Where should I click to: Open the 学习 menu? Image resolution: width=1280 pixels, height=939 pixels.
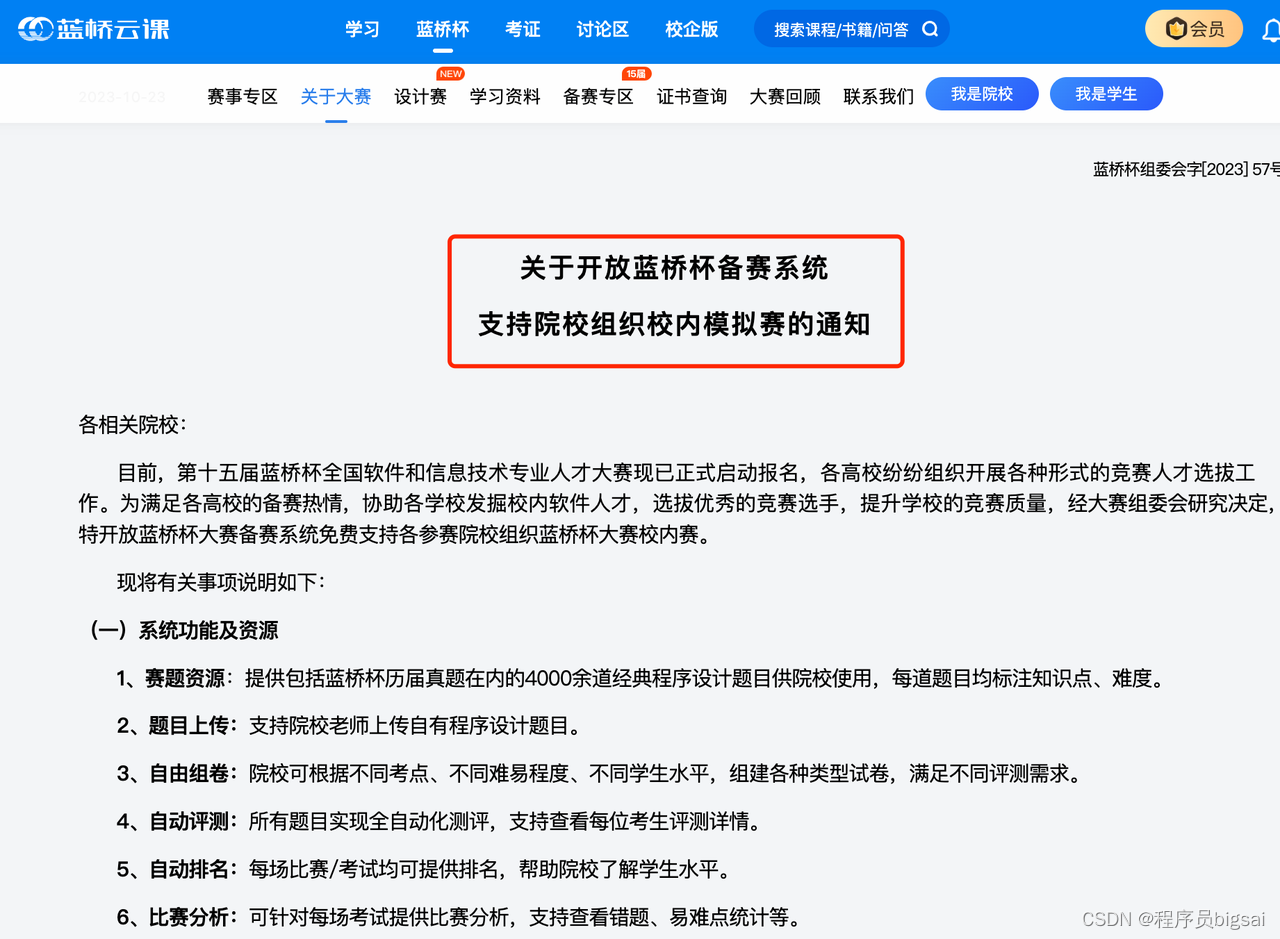tap(362, 29)
